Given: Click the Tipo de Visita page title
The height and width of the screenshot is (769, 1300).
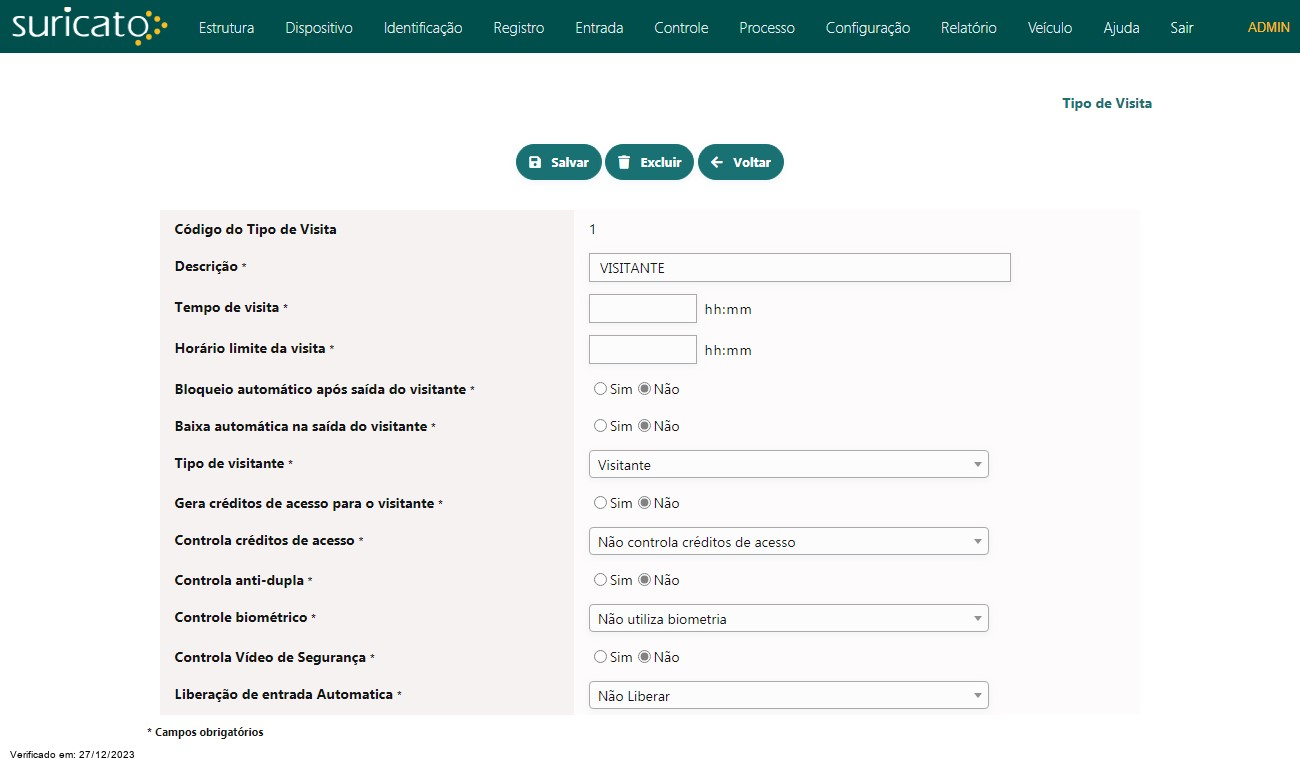Looking at the screenshot, I should click(1107, 103).
